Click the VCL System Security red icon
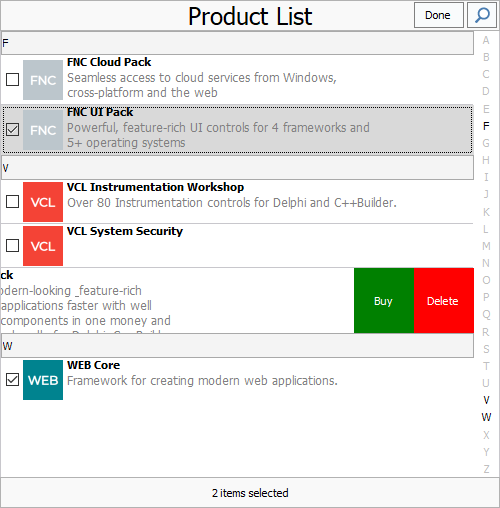500x508 pixels. pyautogui.click(x=43, y=246)
